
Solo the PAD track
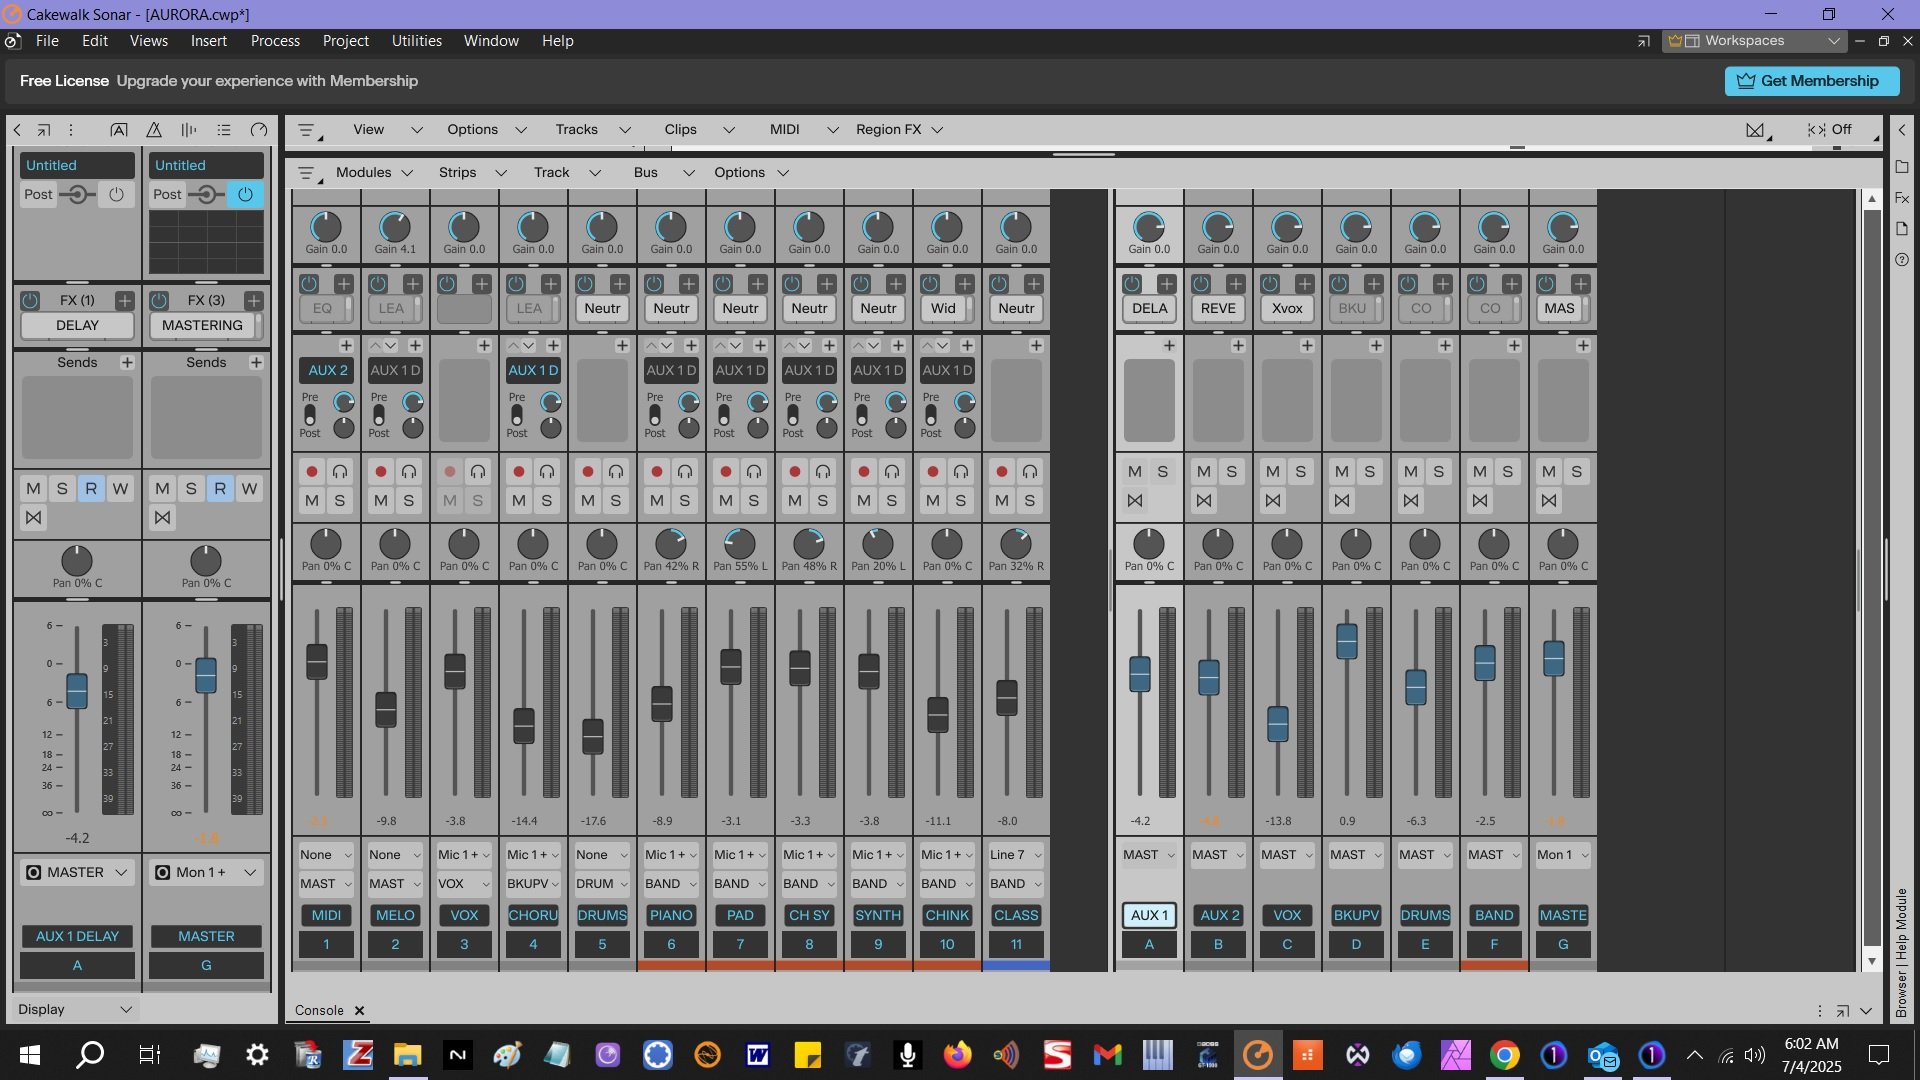754,500
